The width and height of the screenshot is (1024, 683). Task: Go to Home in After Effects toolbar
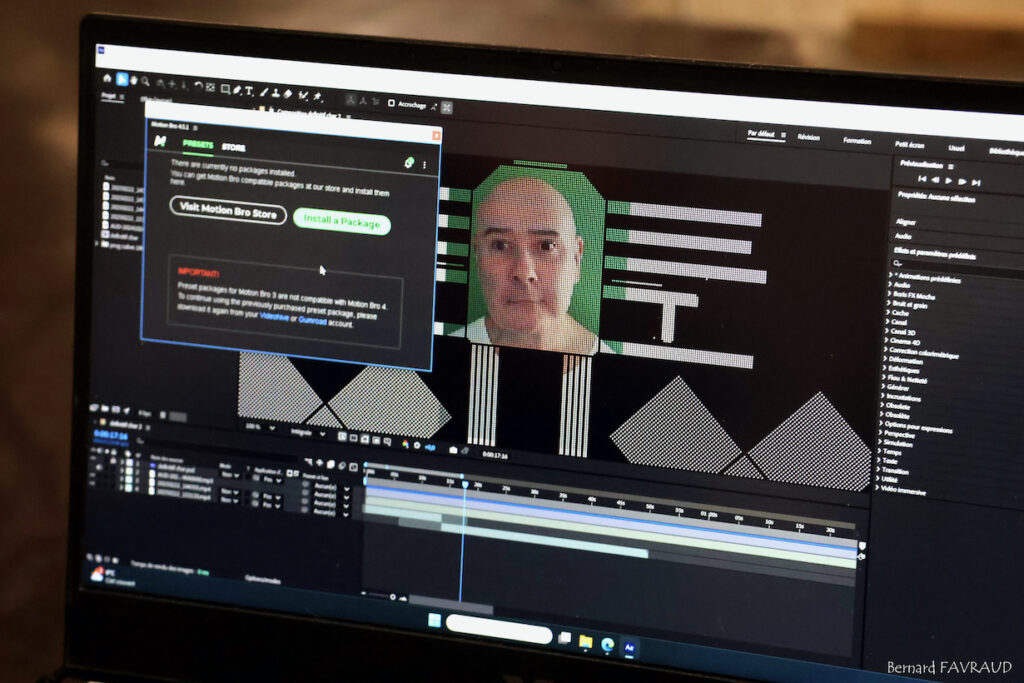[x=107, y=78]
